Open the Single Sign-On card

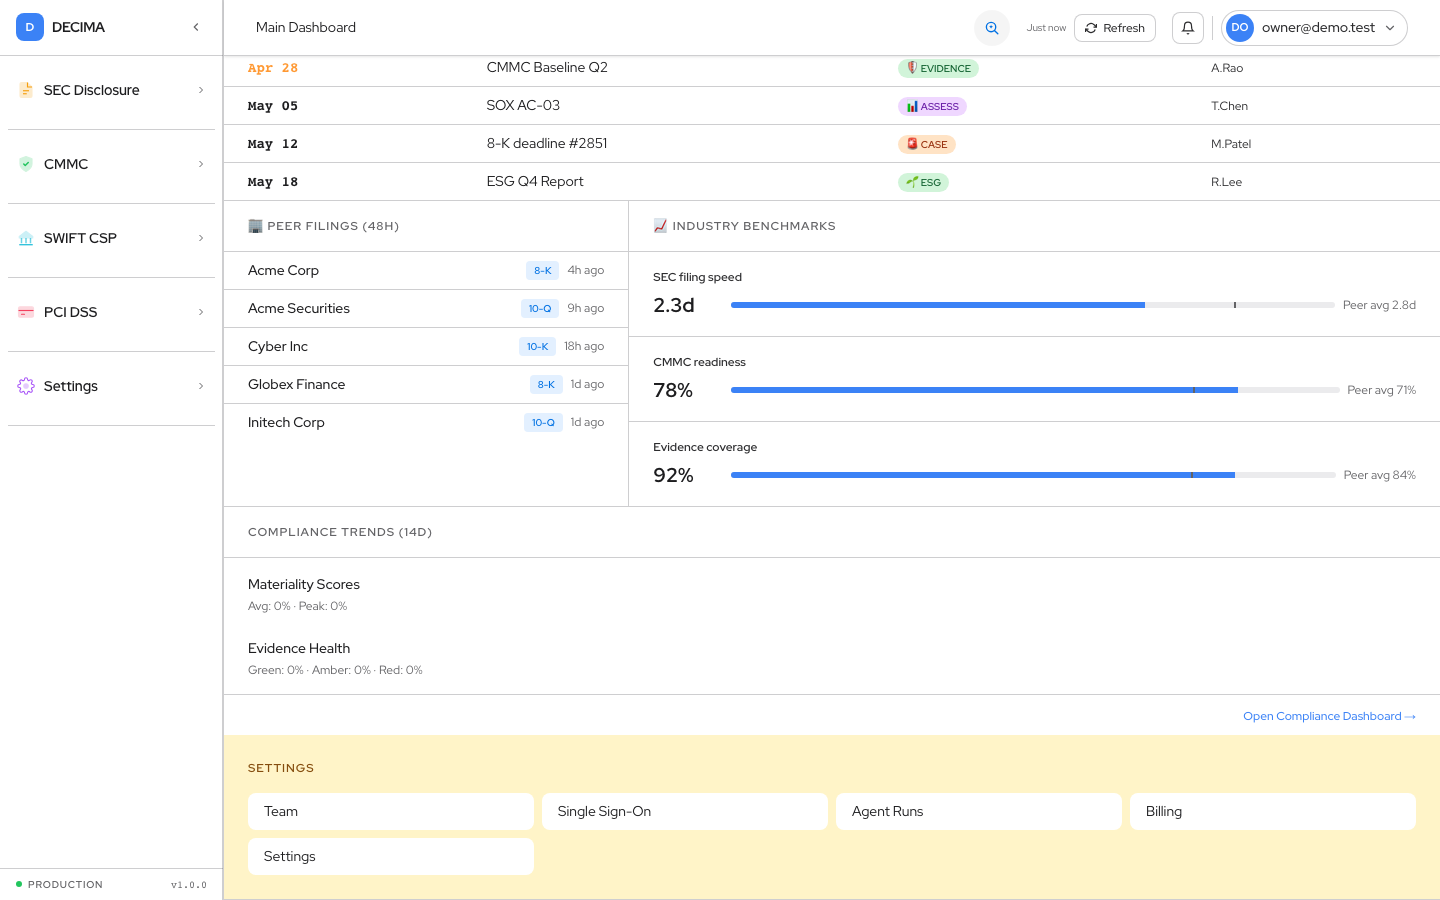click(685, 812)
